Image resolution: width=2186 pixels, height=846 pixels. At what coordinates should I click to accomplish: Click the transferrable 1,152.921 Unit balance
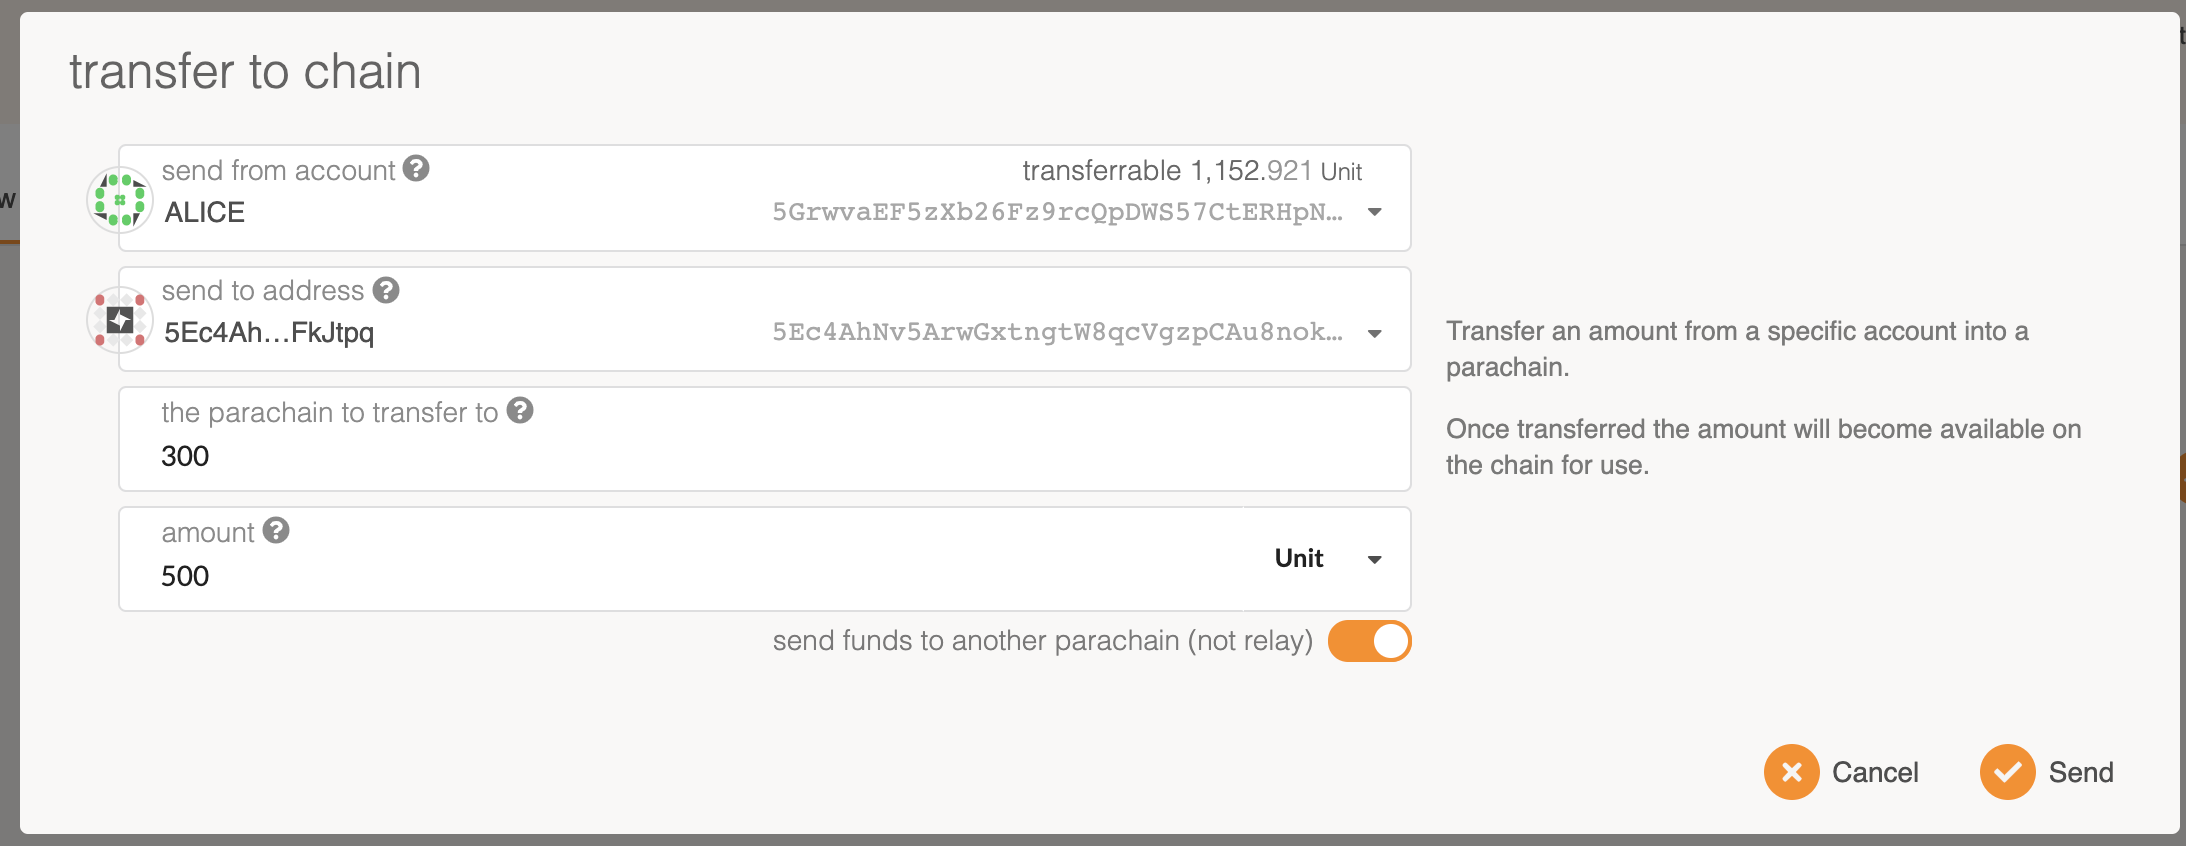1191,171
